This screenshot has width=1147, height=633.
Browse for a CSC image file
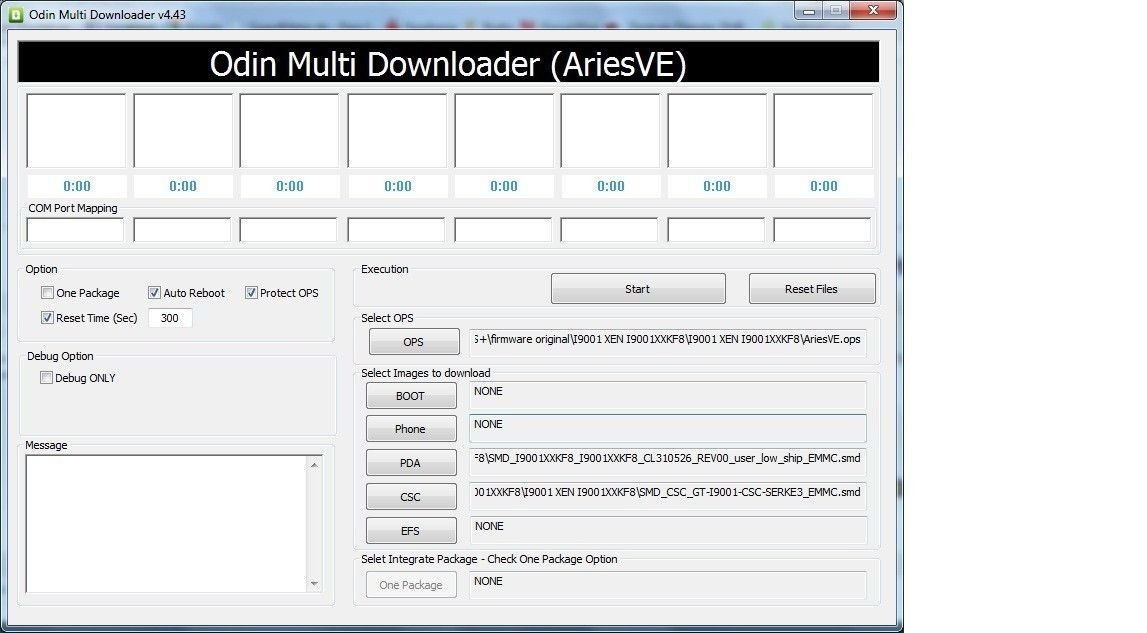click(410, 497)
